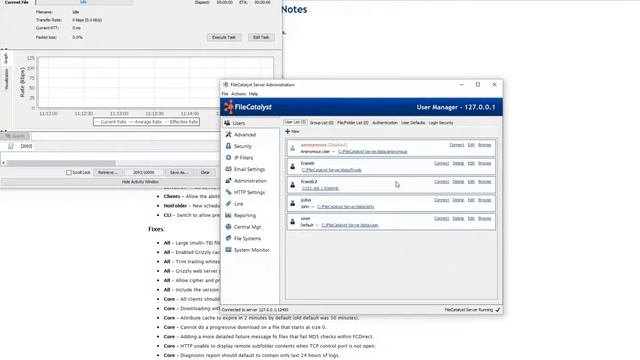Switch to the File/Folder List tab

pos(353,122)
